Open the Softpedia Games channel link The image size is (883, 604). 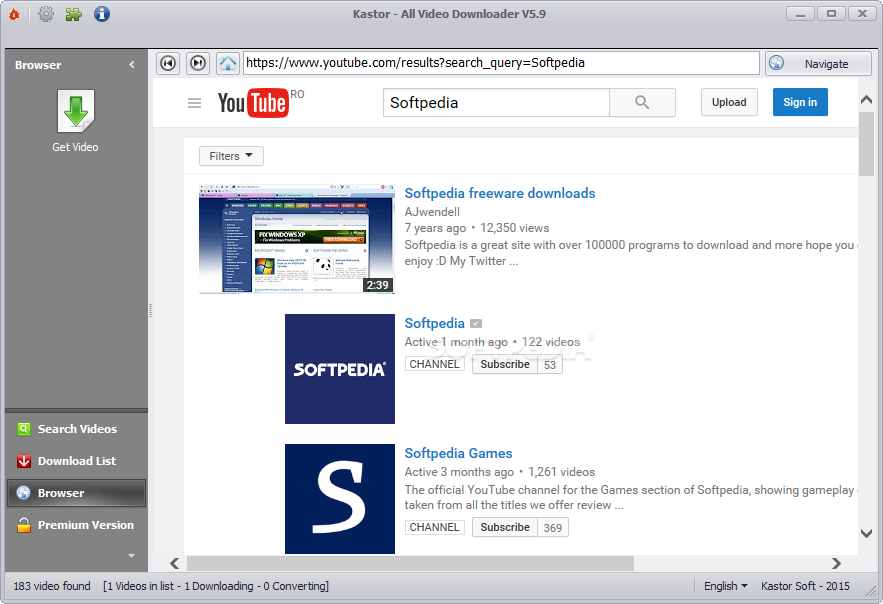click(458, 453)
